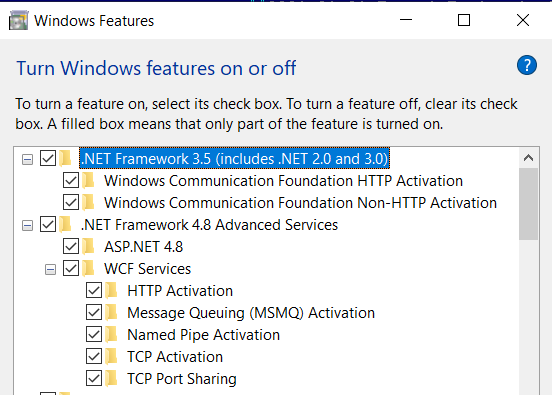The width and height of the screenshot is (552, 395).
Task: Uncheck Message Queuing (MSMQ) Activation checkbox
Action: coord(94,313)
